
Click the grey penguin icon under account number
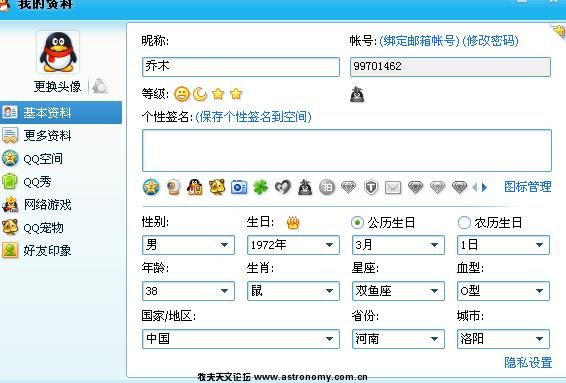coord(357,95)
